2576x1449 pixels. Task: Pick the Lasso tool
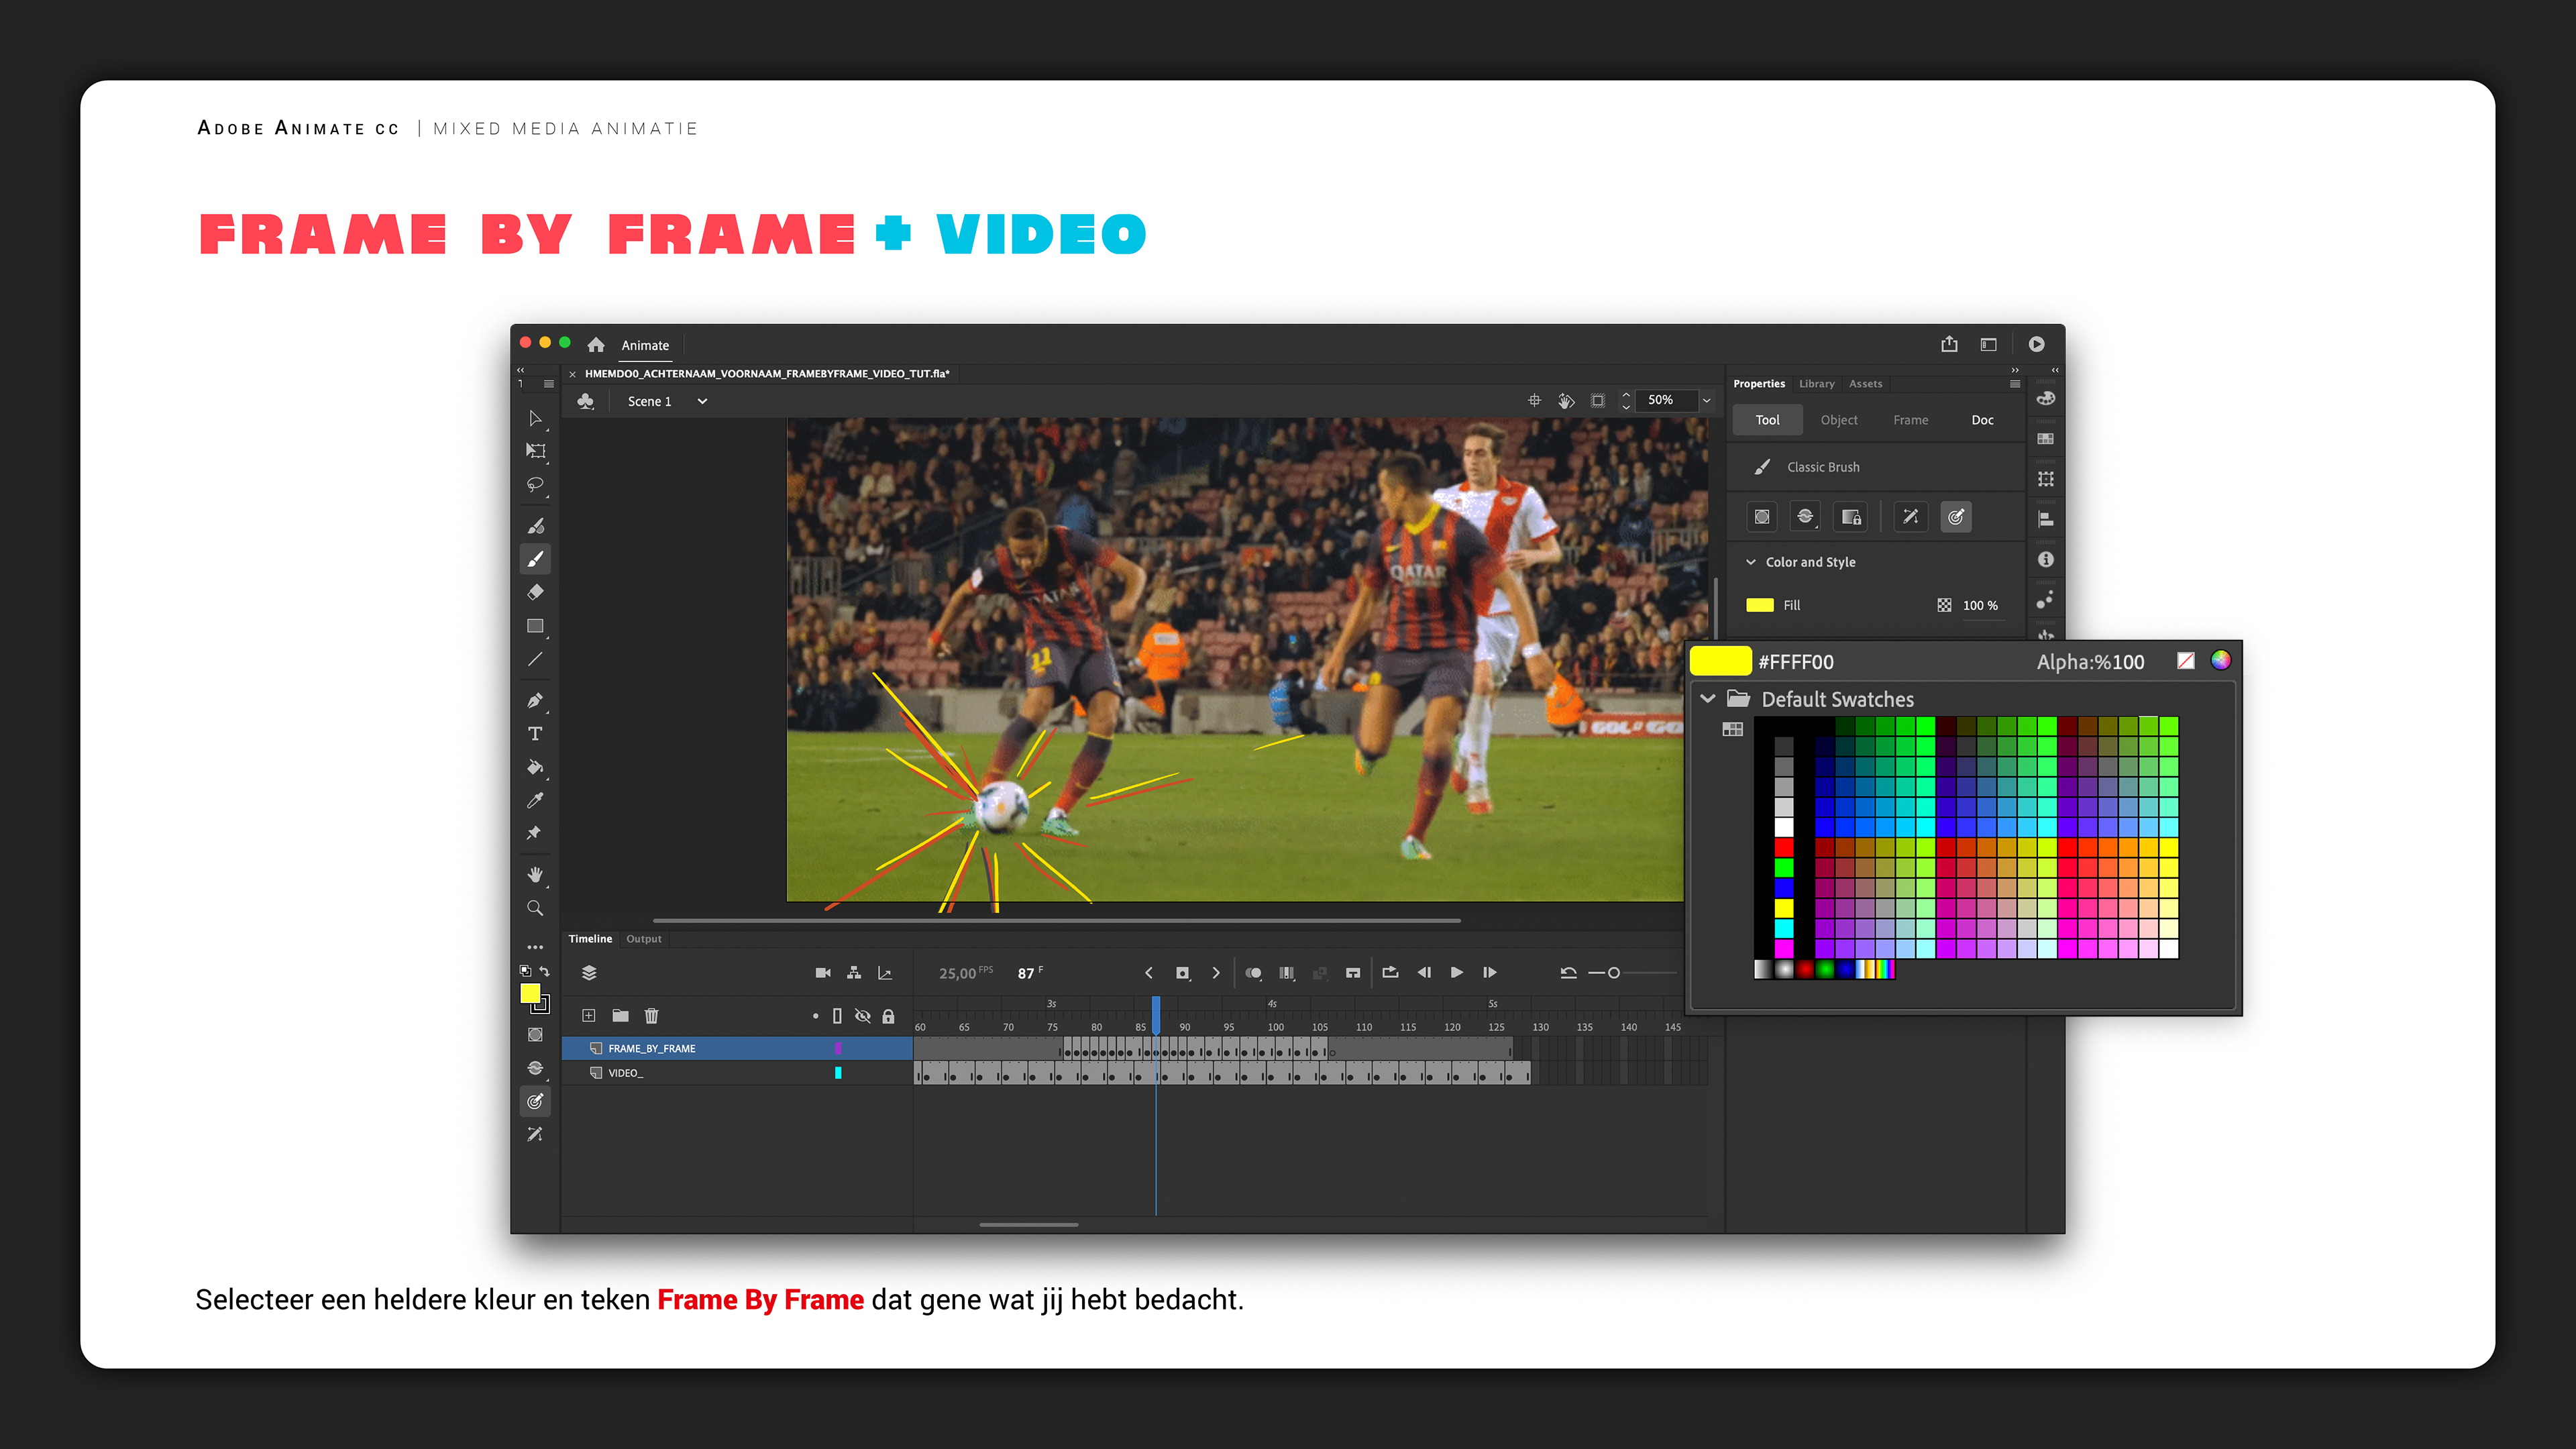(535, 485)
